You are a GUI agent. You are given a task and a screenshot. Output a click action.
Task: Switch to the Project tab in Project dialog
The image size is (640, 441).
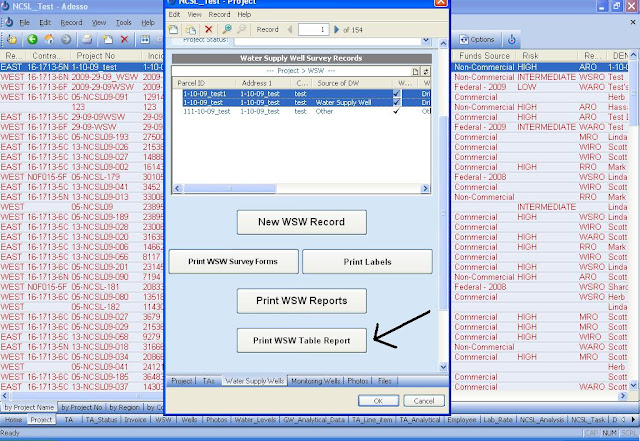point(182,381)
